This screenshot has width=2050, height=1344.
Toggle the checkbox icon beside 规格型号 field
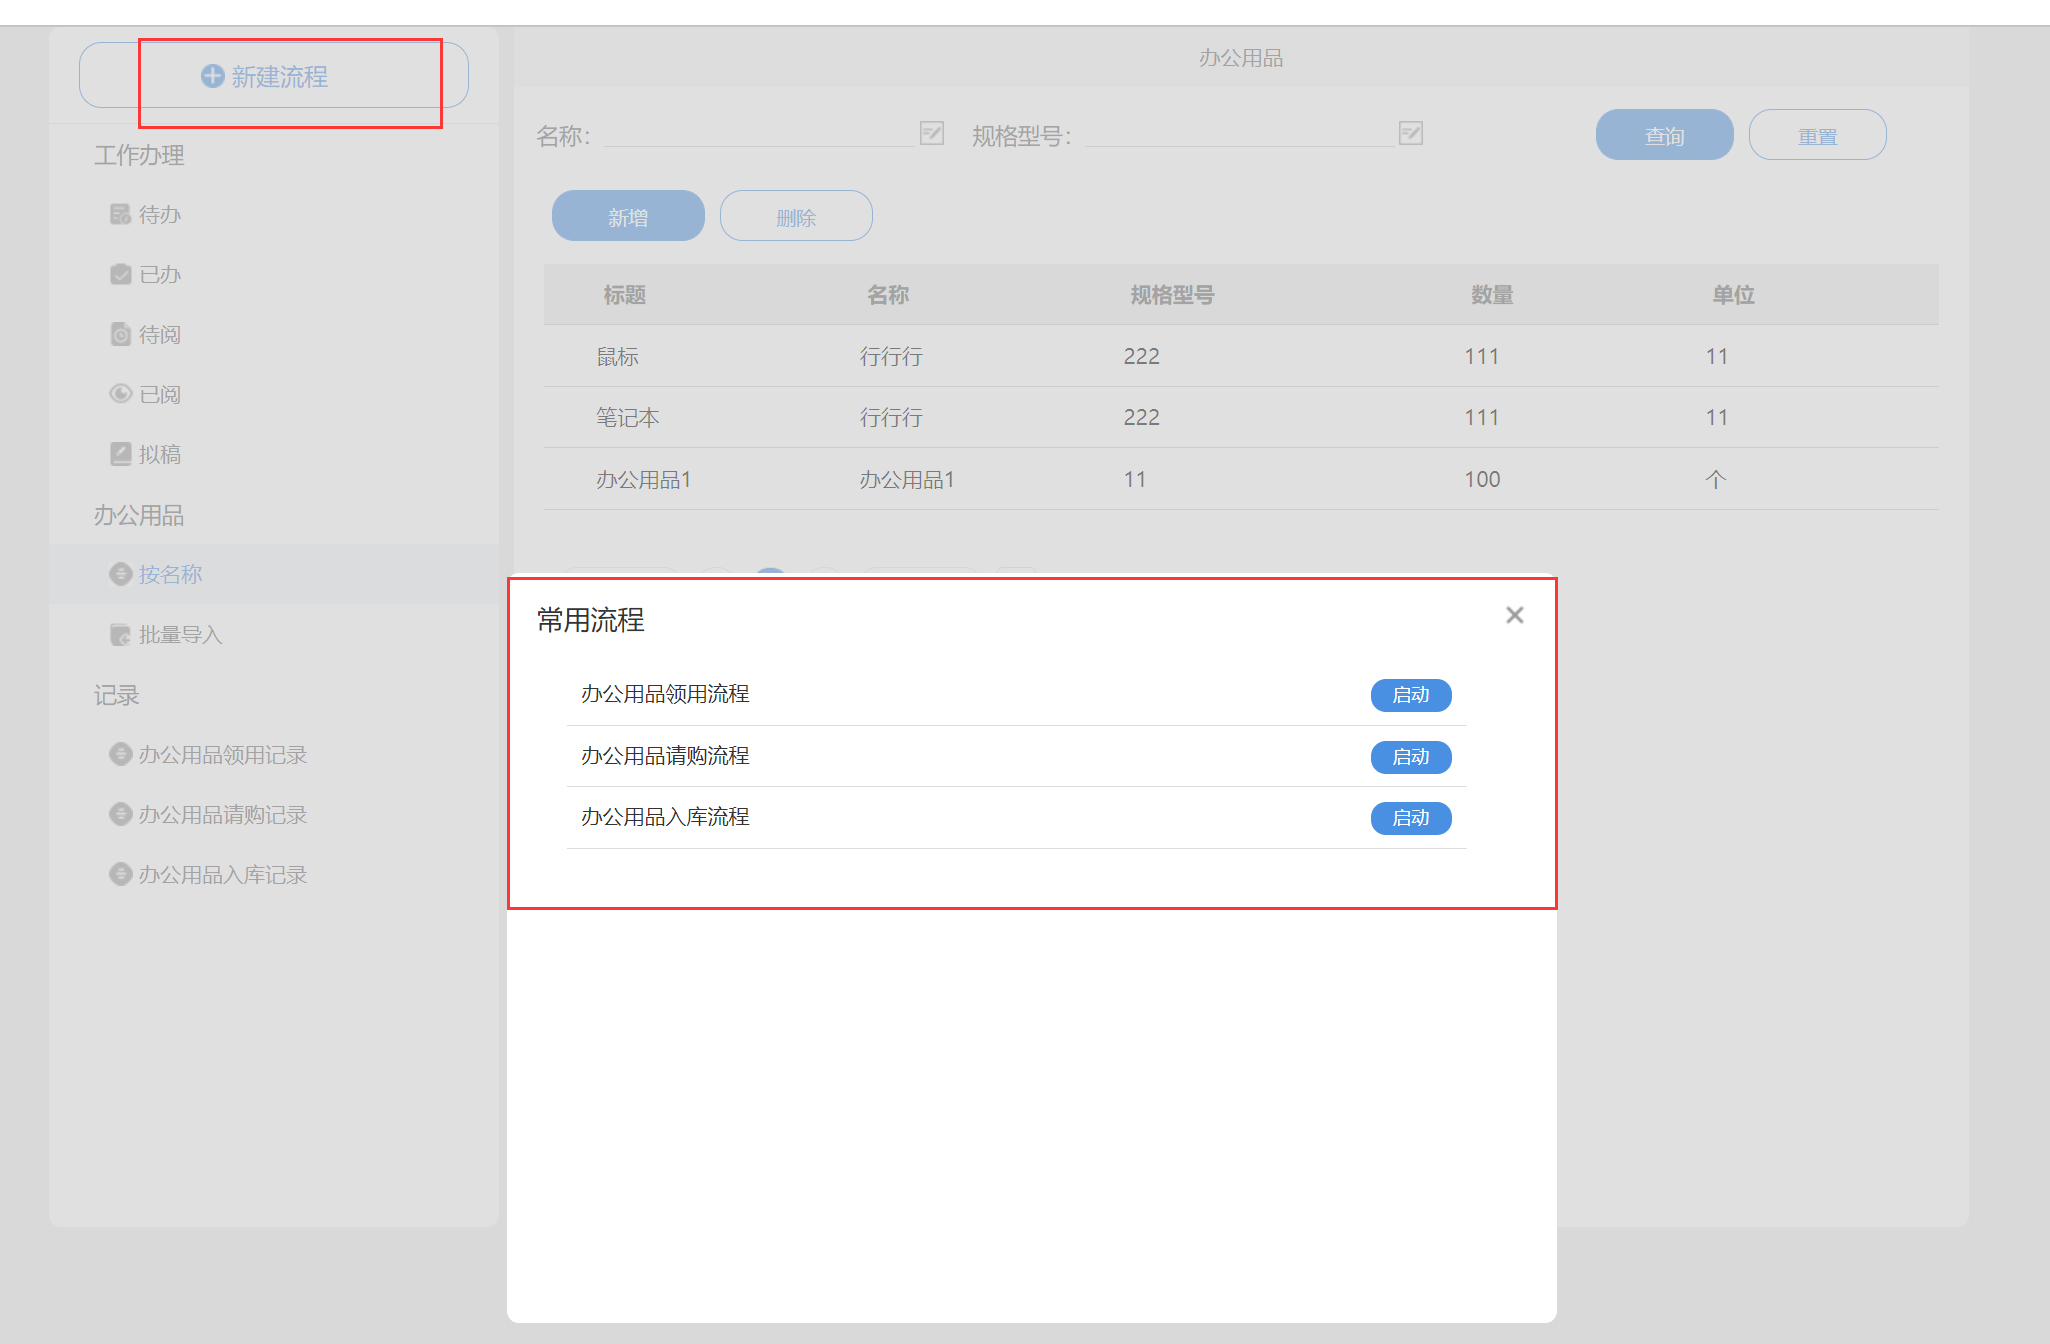pyautogui.click(x=1410, y=133)
